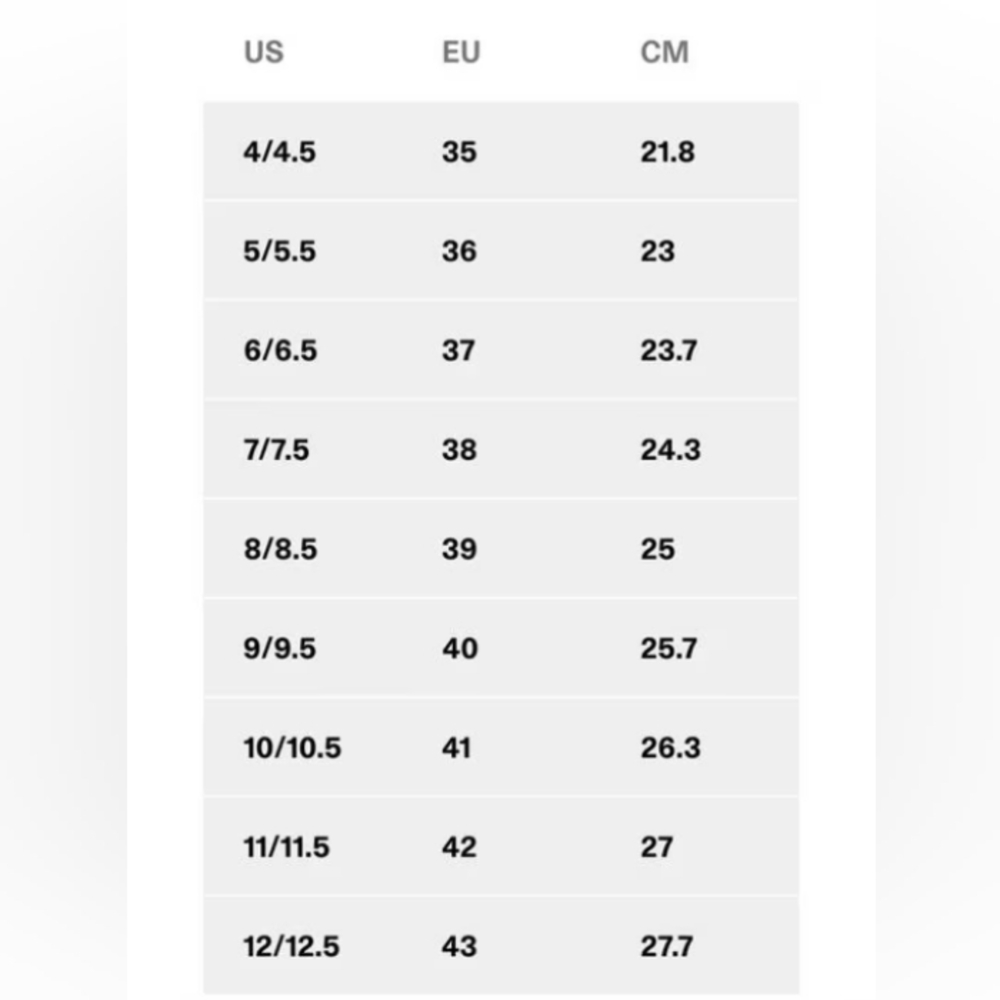
Task: Click the CM column header
Action: click(x=664, y=52)
